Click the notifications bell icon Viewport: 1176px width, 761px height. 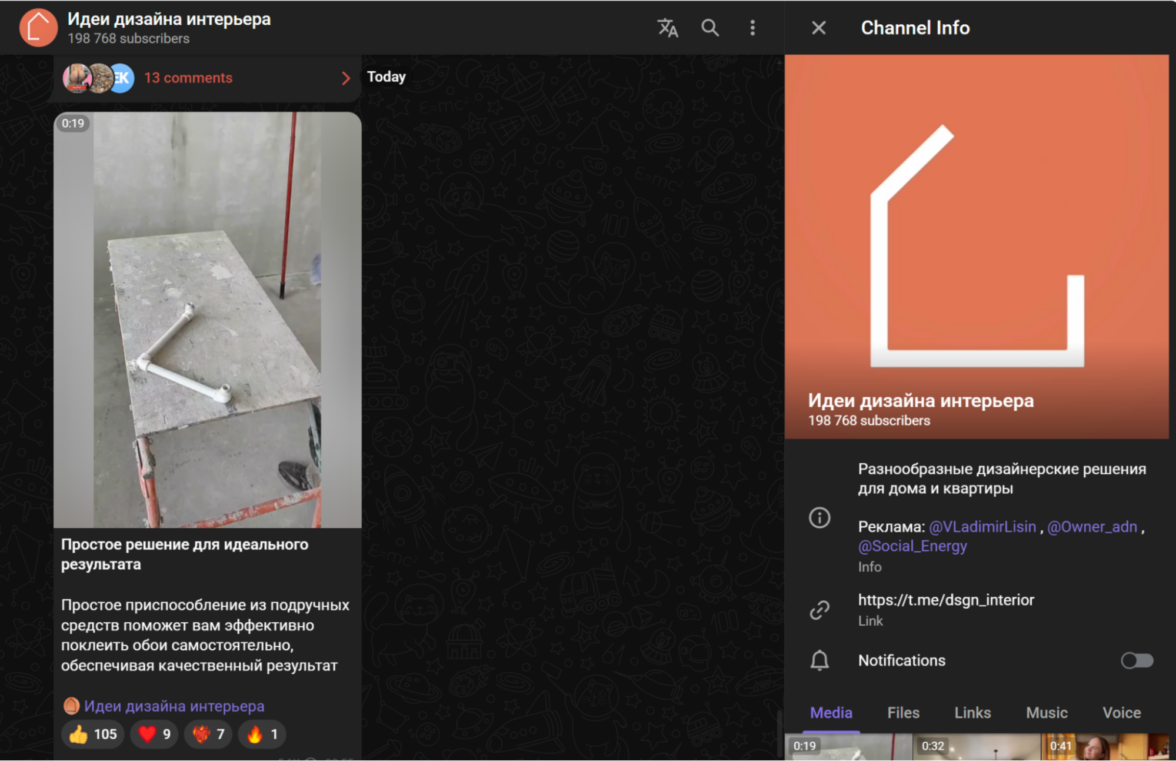tap(819, 661)
